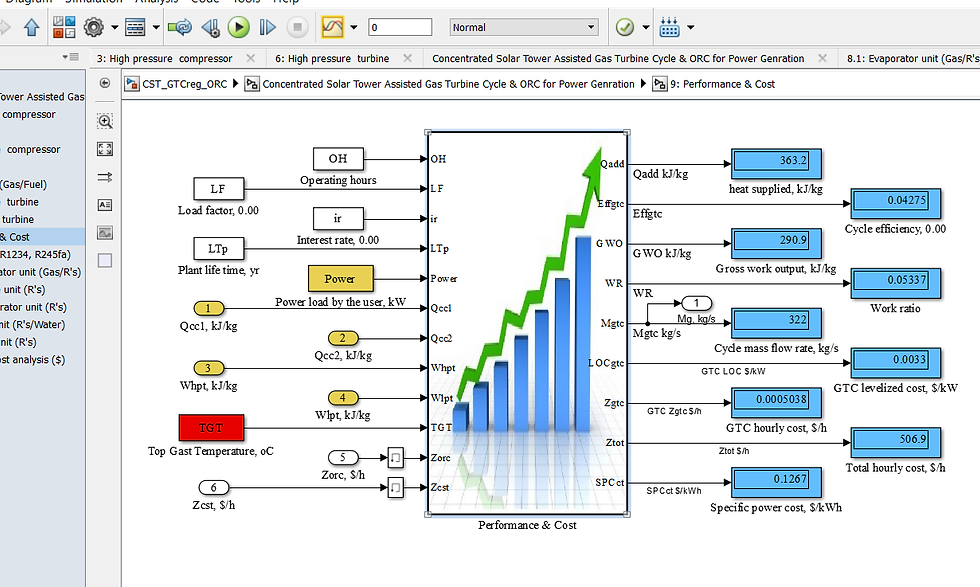Click the Stop simulation button
This screenshot has width=980, height=587.
coord(298,27)
